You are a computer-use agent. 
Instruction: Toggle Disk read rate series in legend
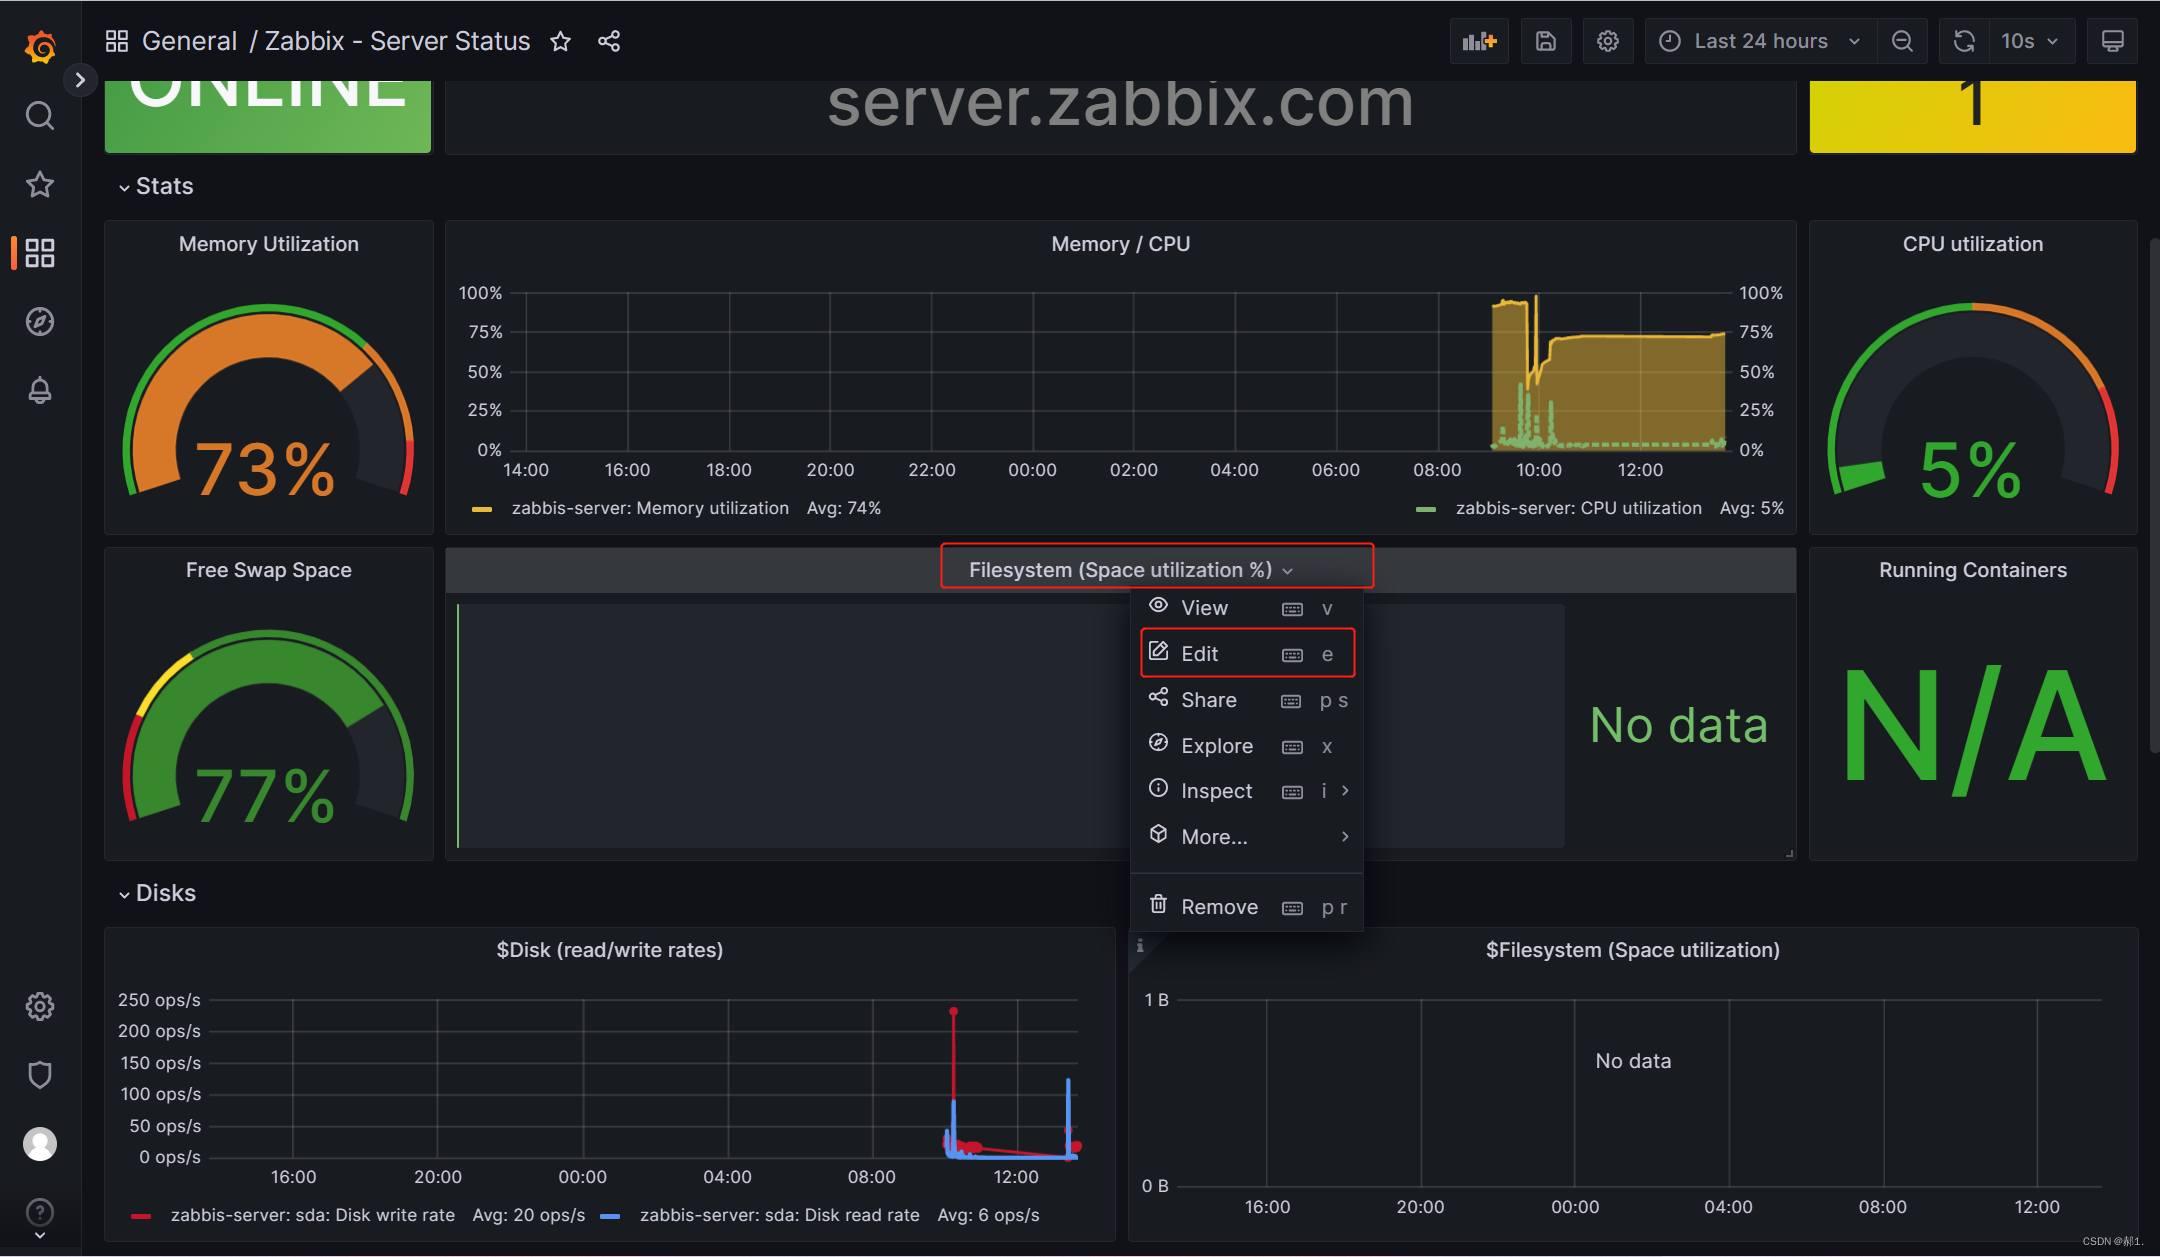pos(778,1215)
